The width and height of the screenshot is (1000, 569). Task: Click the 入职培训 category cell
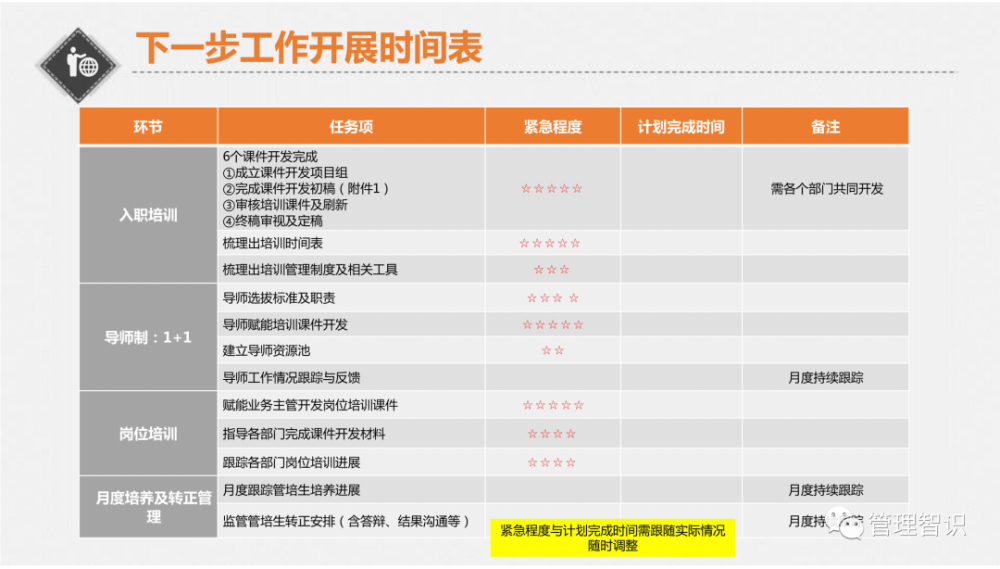(x=148, y=215)
